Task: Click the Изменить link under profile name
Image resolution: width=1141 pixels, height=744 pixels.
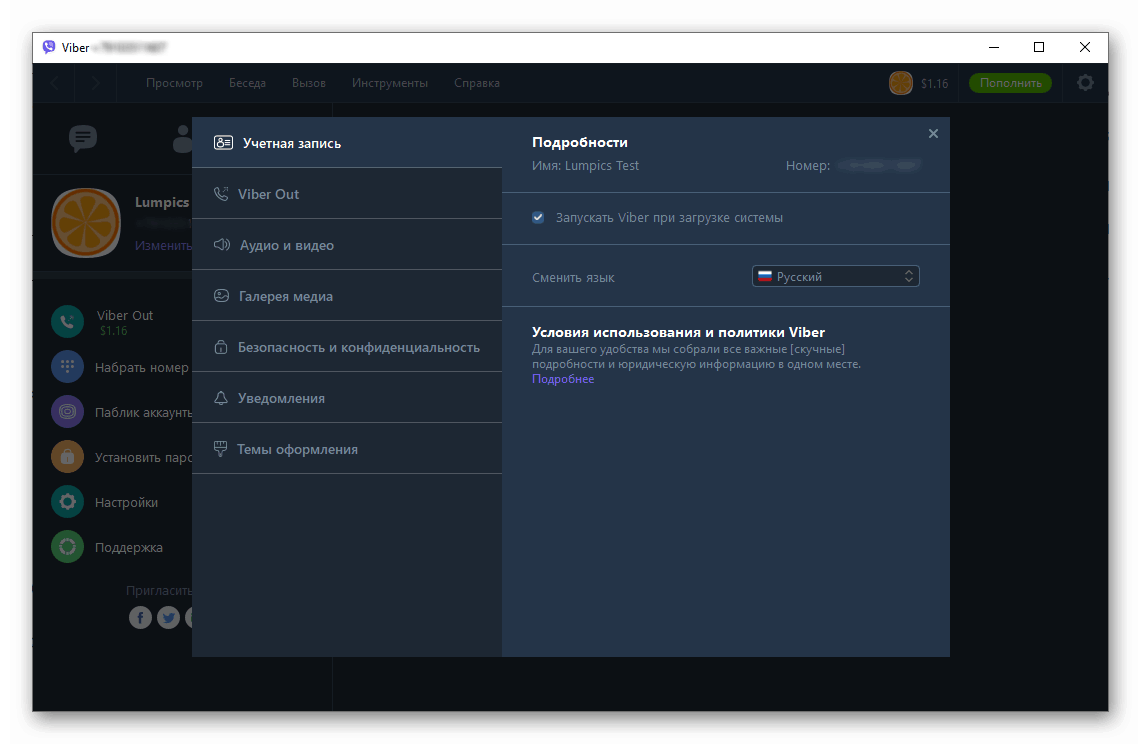Action: pyautogui.click(x=163, y=245)
